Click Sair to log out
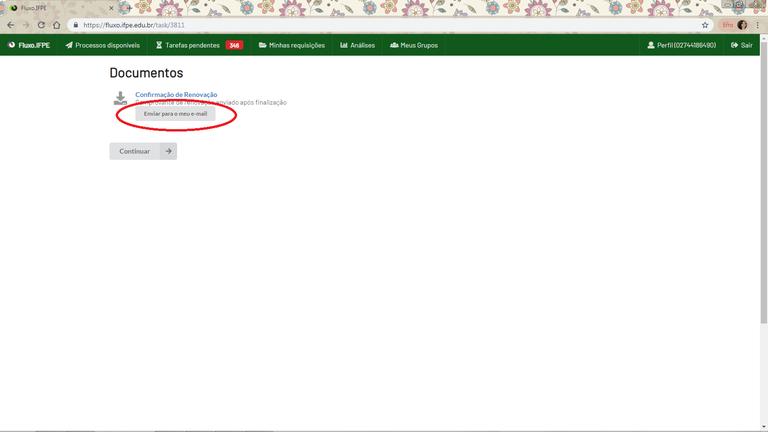This screenshot has height=432, width=768. coord(742,45)
